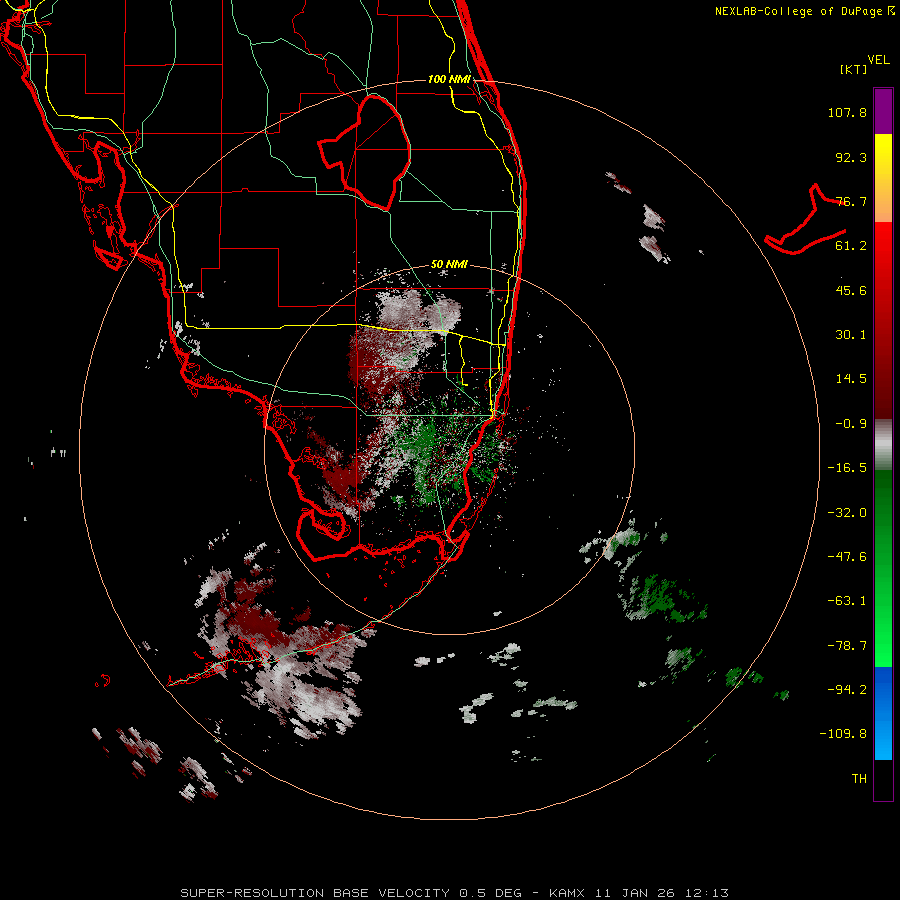The image size is (900, 900).
Task: Select the 45.6 velocity scale value
Action: [851, 290]
